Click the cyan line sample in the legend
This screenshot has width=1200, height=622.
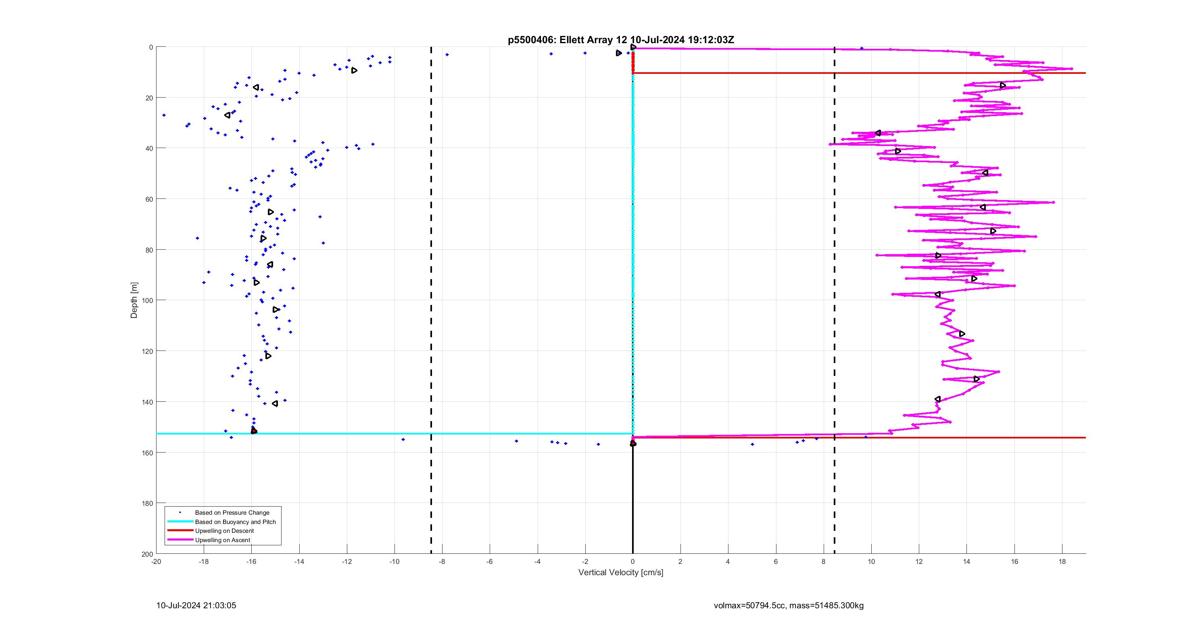(x=179, y=521)
